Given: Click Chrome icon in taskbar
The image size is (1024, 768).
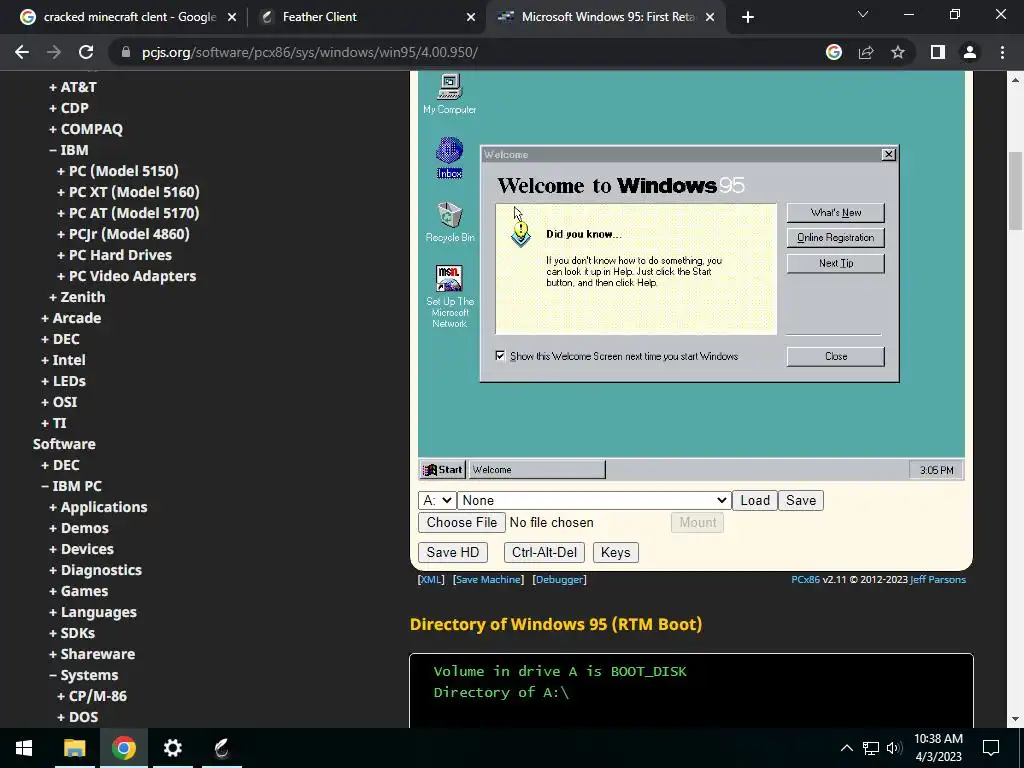Looking at the screenshot, I should click(x=123, y=748).
